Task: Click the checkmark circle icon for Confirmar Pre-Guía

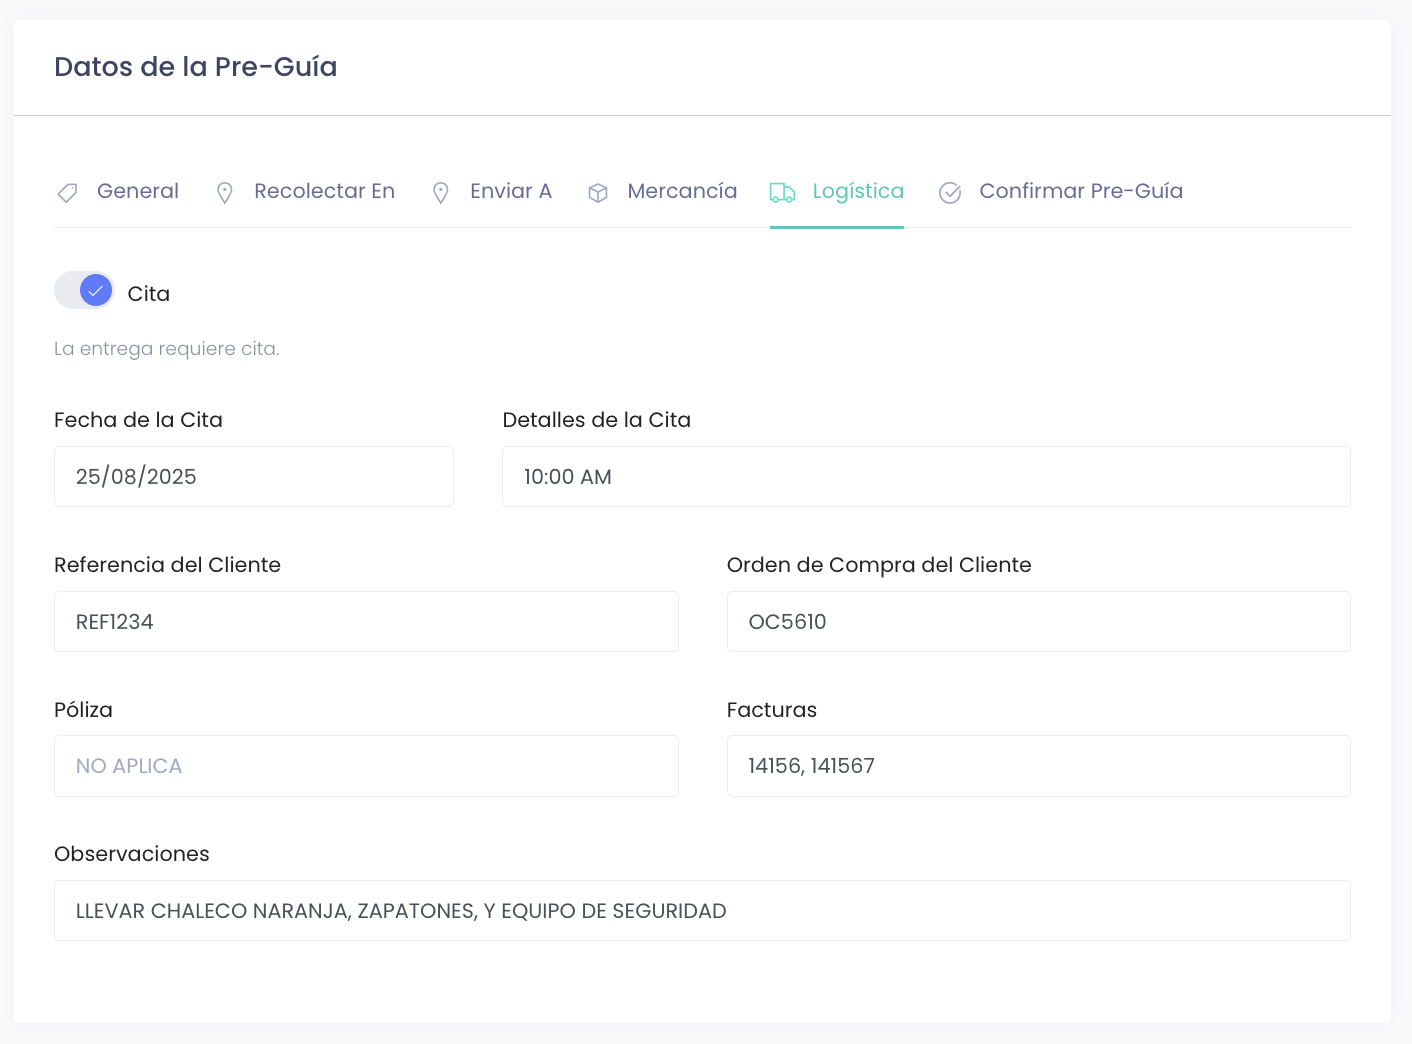Action: (x=950, y=192)
